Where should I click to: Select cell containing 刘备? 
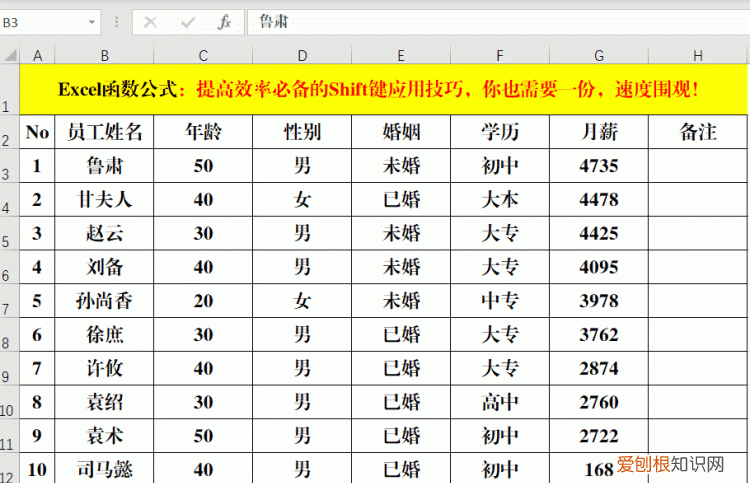(x=104, y=267)
